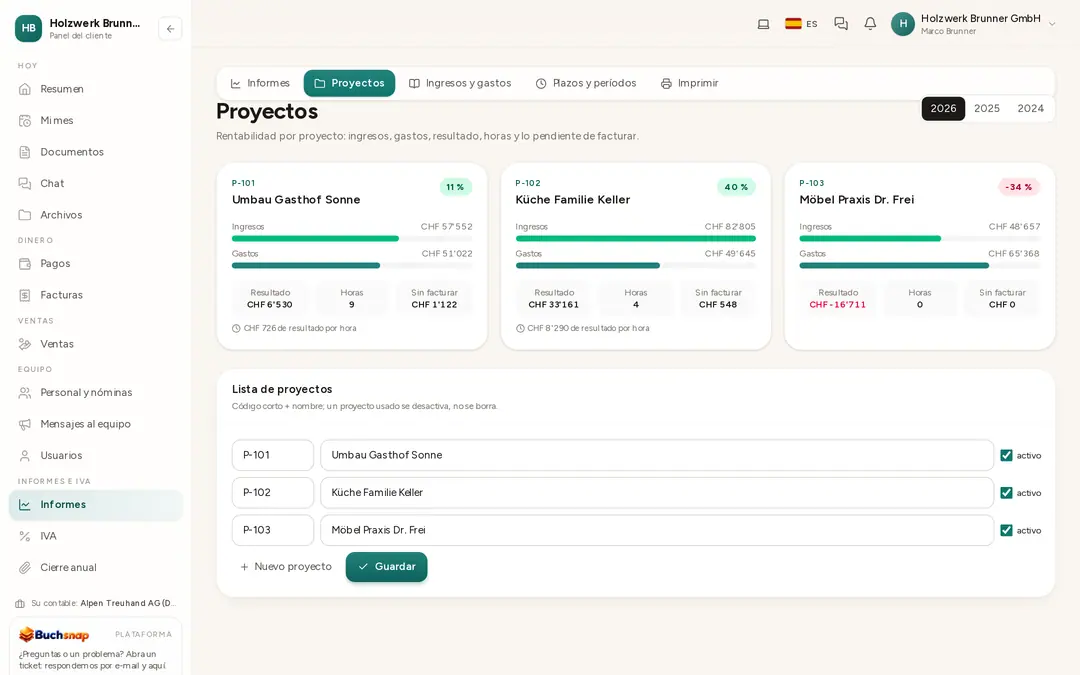Click the 40 % margin badge

coord(736,187)
